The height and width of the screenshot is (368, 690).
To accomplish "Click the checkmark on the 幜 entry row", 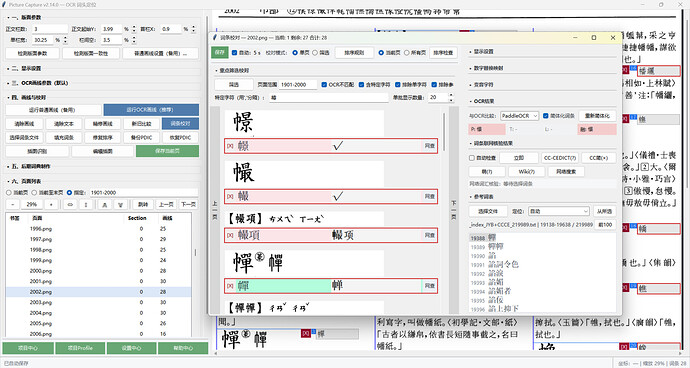I will [x=338, y=146].
